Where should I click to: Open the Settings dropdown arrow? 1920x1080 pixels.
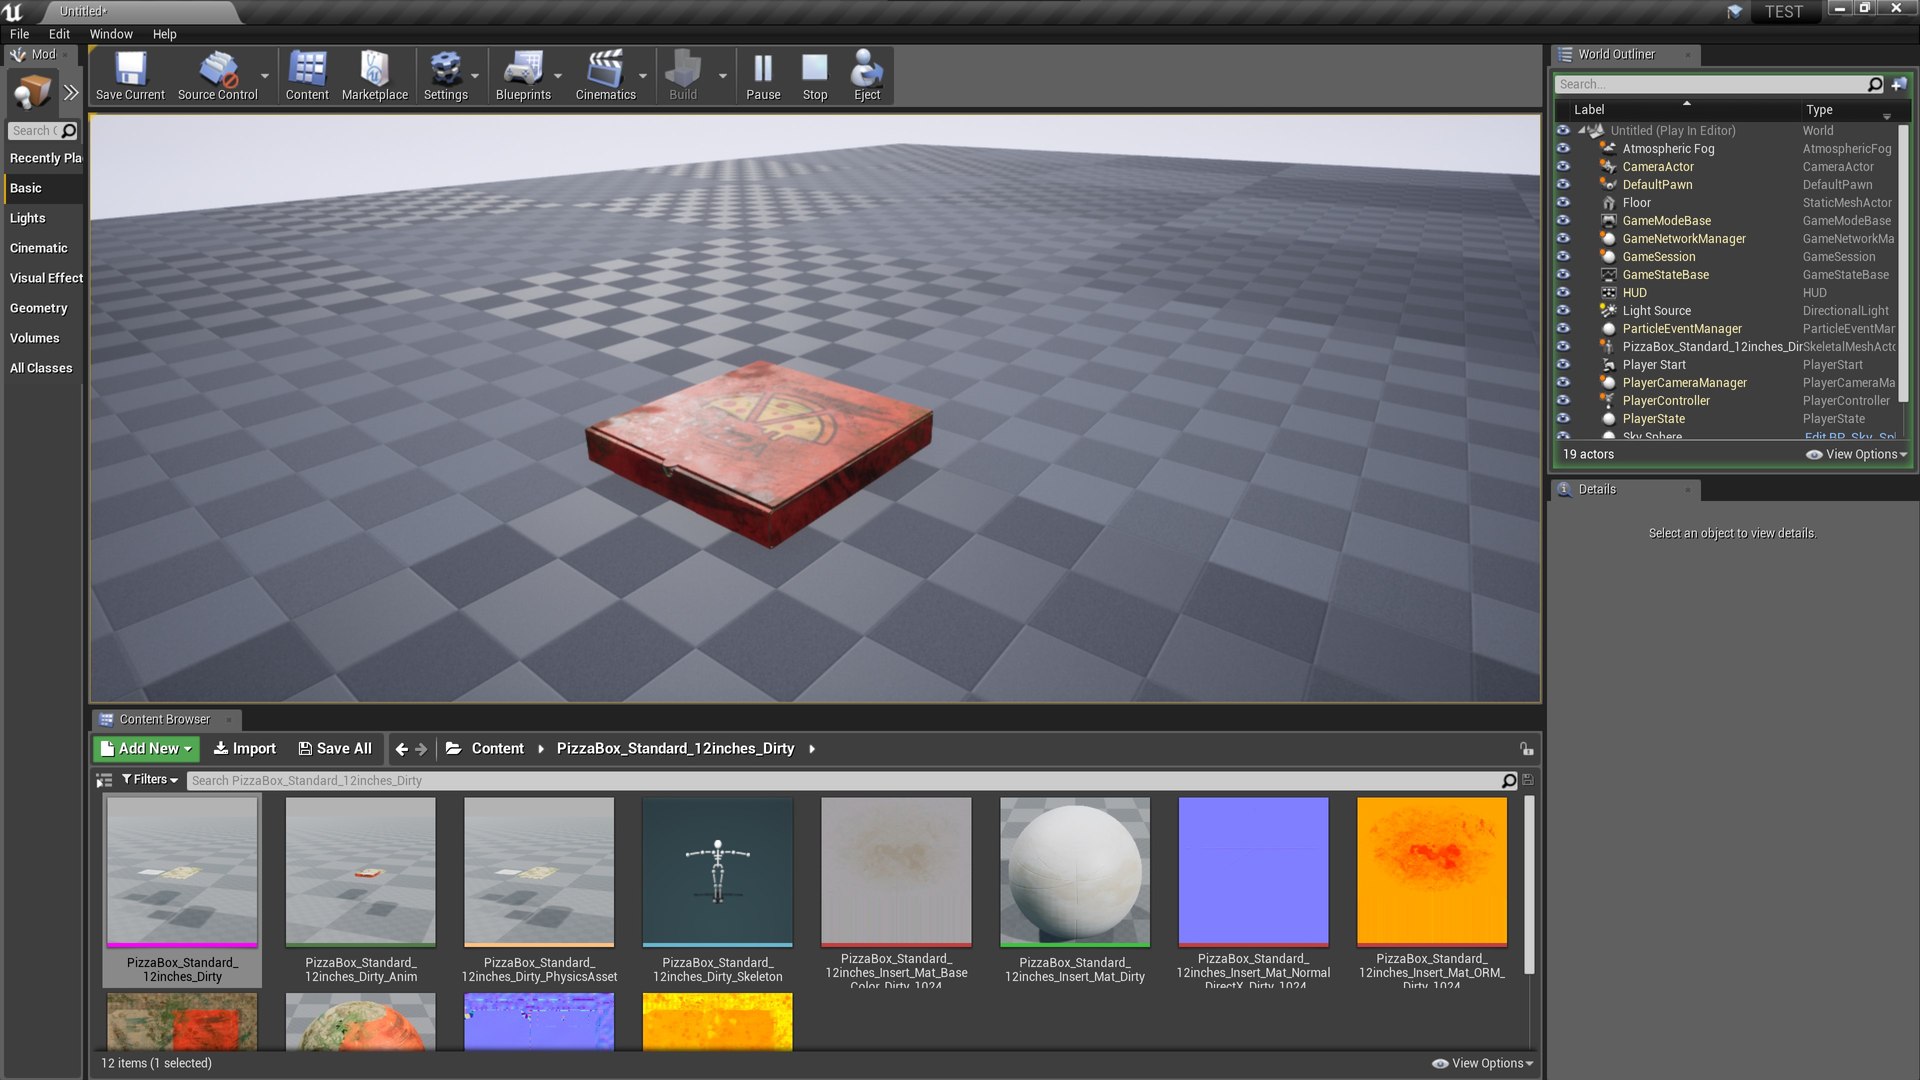(x=475, y=76)
